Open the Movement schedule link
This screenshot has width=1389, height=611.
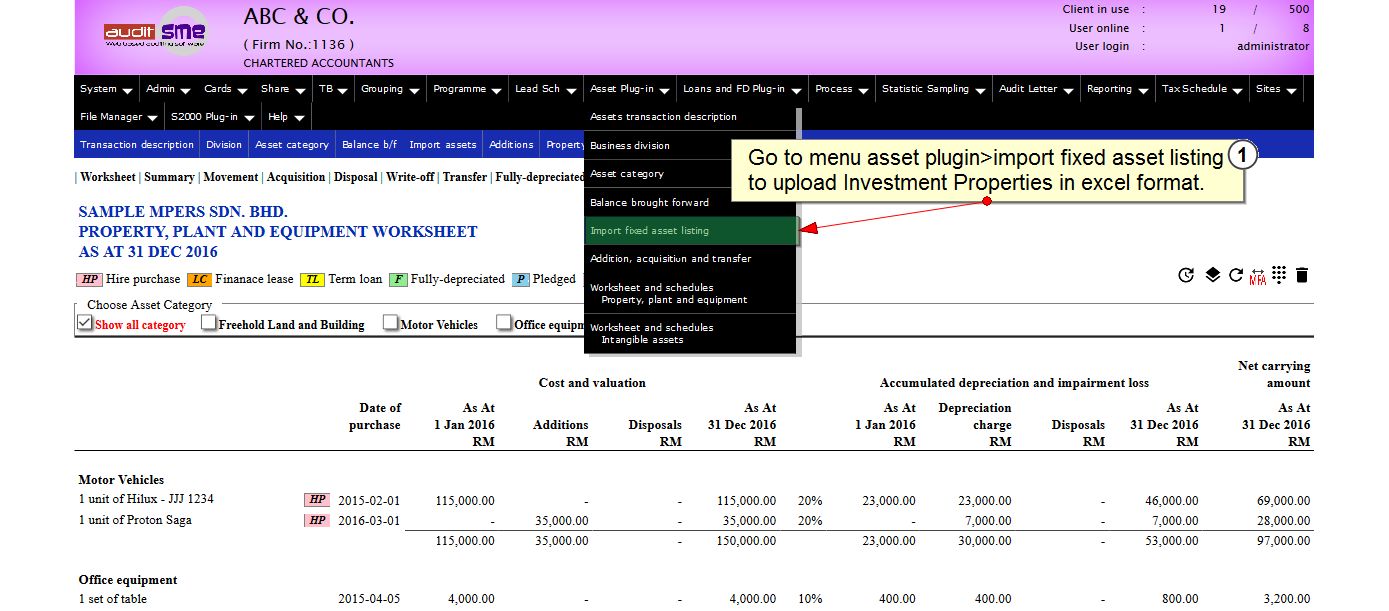(x=230, y=177)
